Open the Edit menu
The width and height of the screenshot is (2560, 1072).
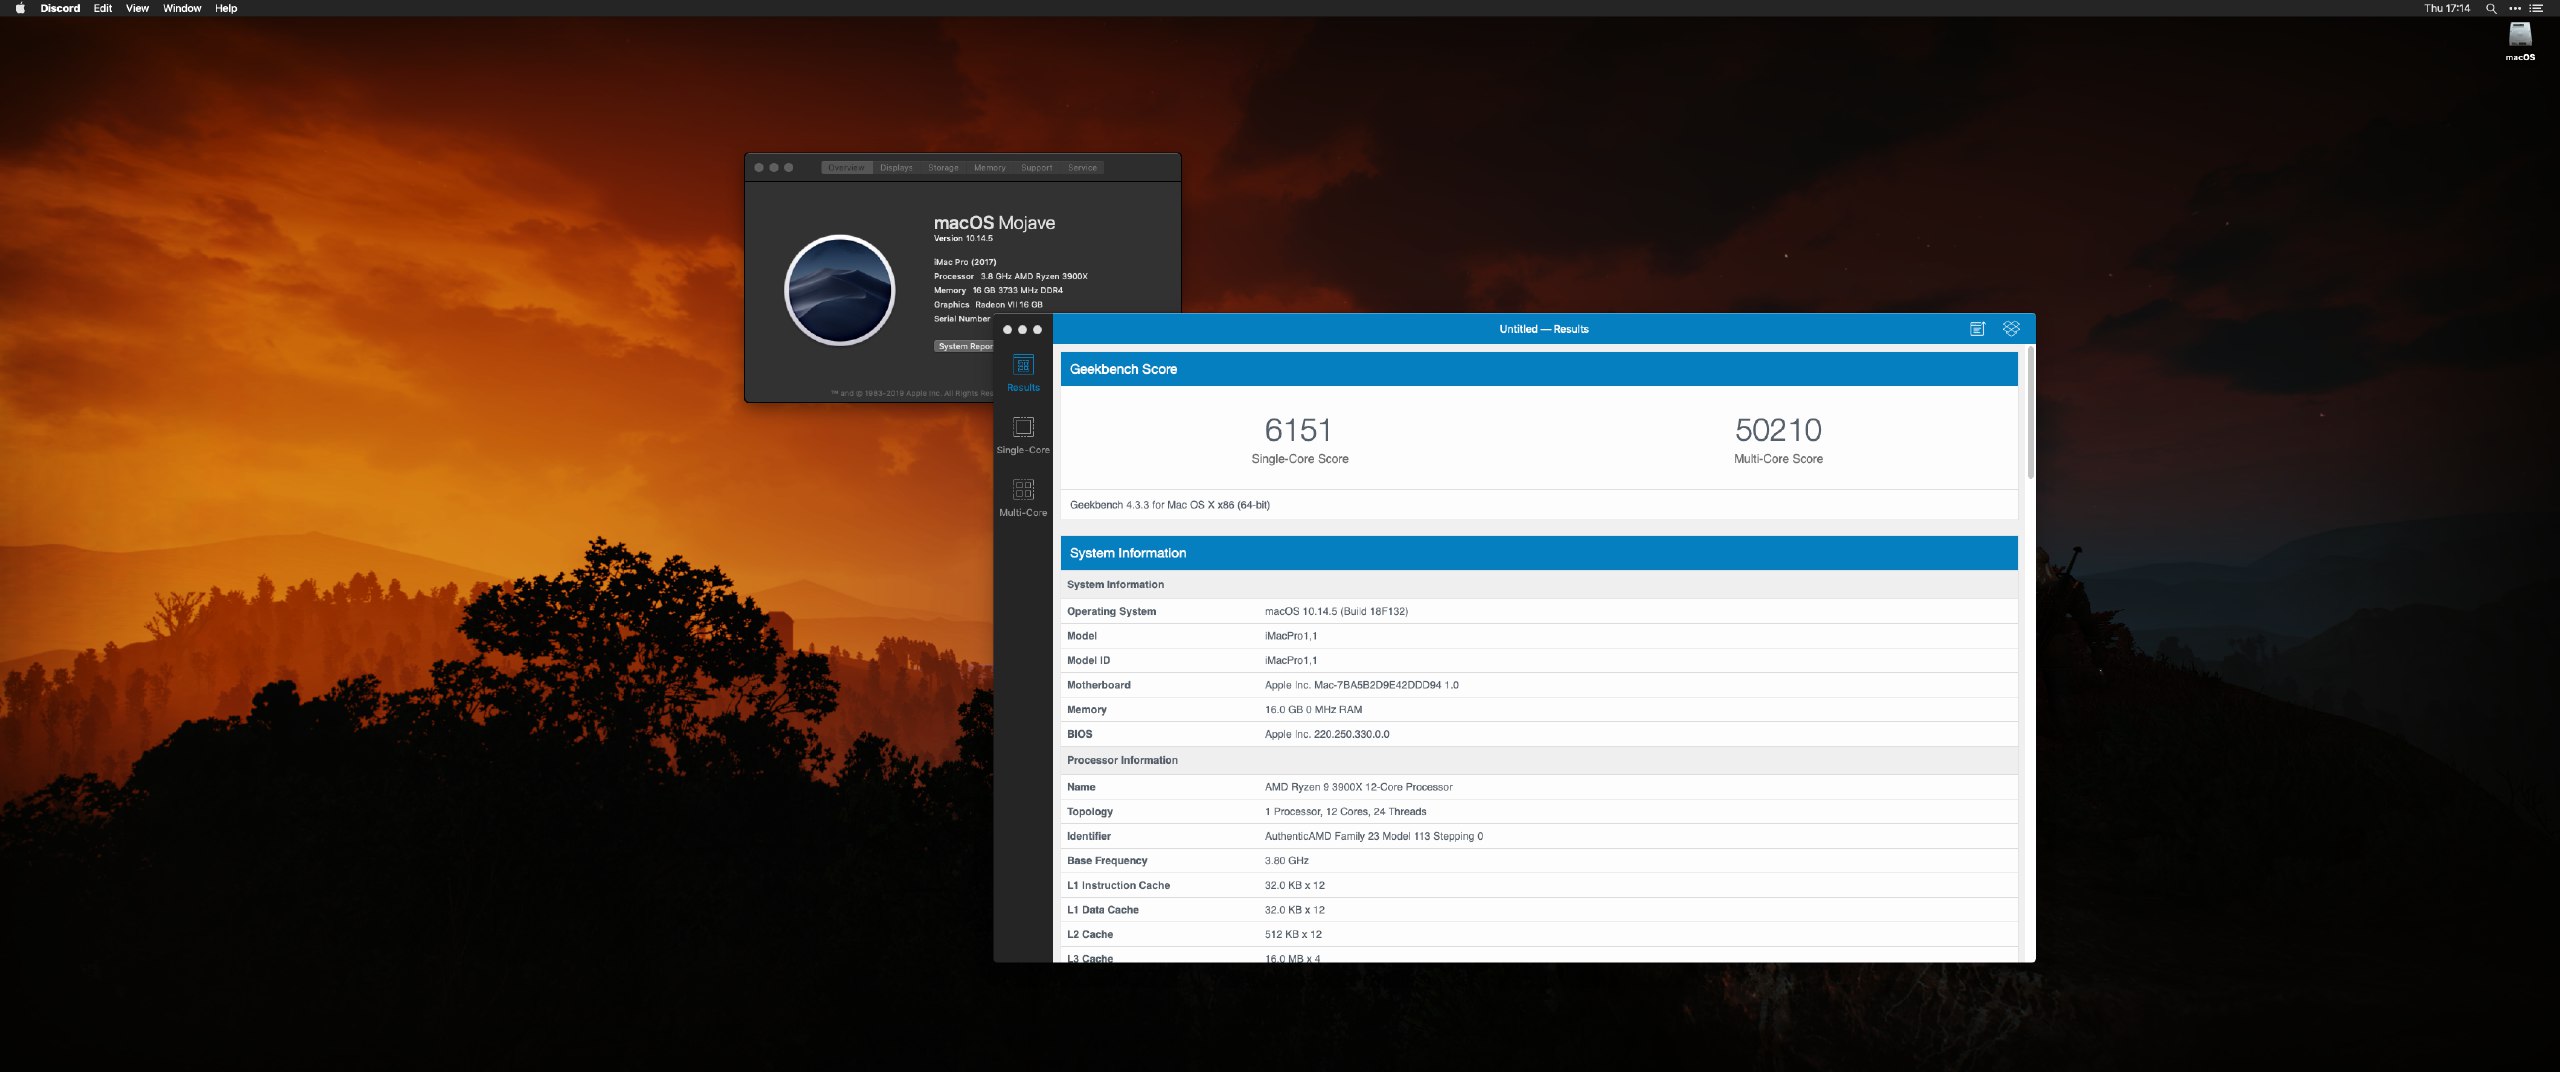pyautogui.click(x=103, y=8)
